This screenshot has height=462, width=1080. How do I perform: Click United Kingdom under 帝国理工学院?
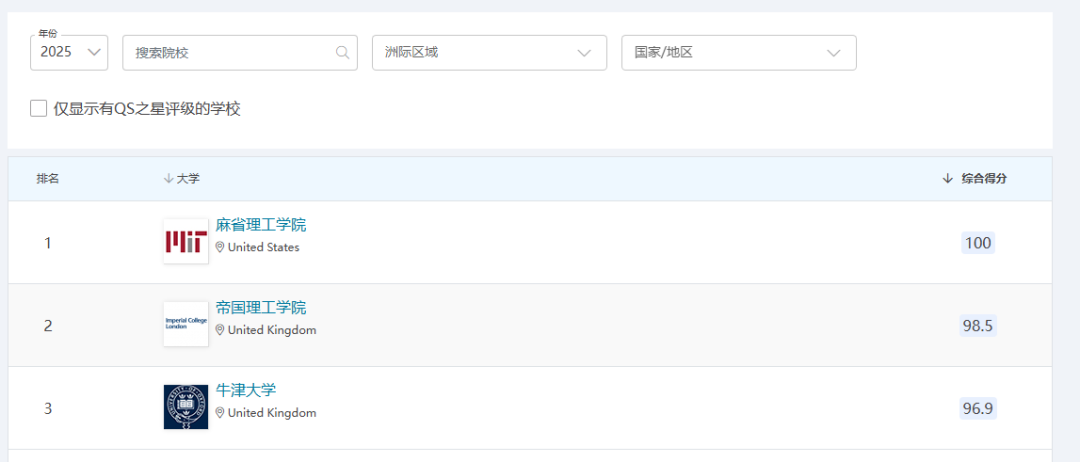[272, 330]
